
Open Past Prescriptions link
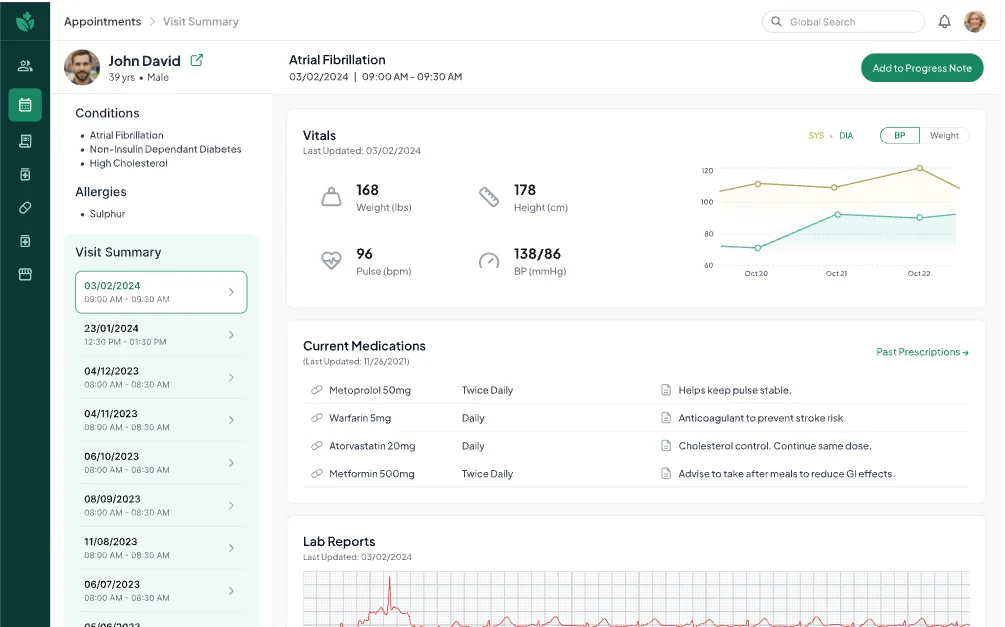pyautogui.click(x=922, y=352)
